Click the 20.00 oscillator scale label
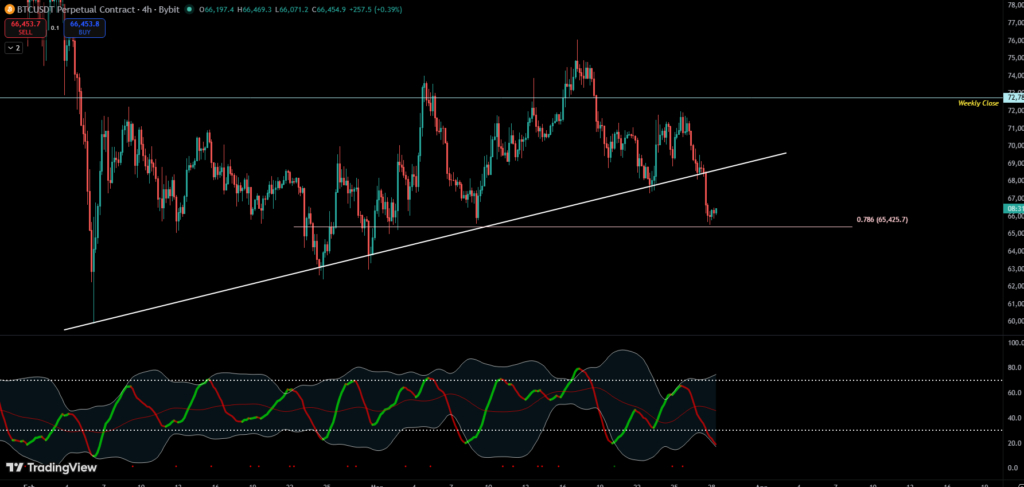Screen dimensions: 1024x487 [1015, 443]
